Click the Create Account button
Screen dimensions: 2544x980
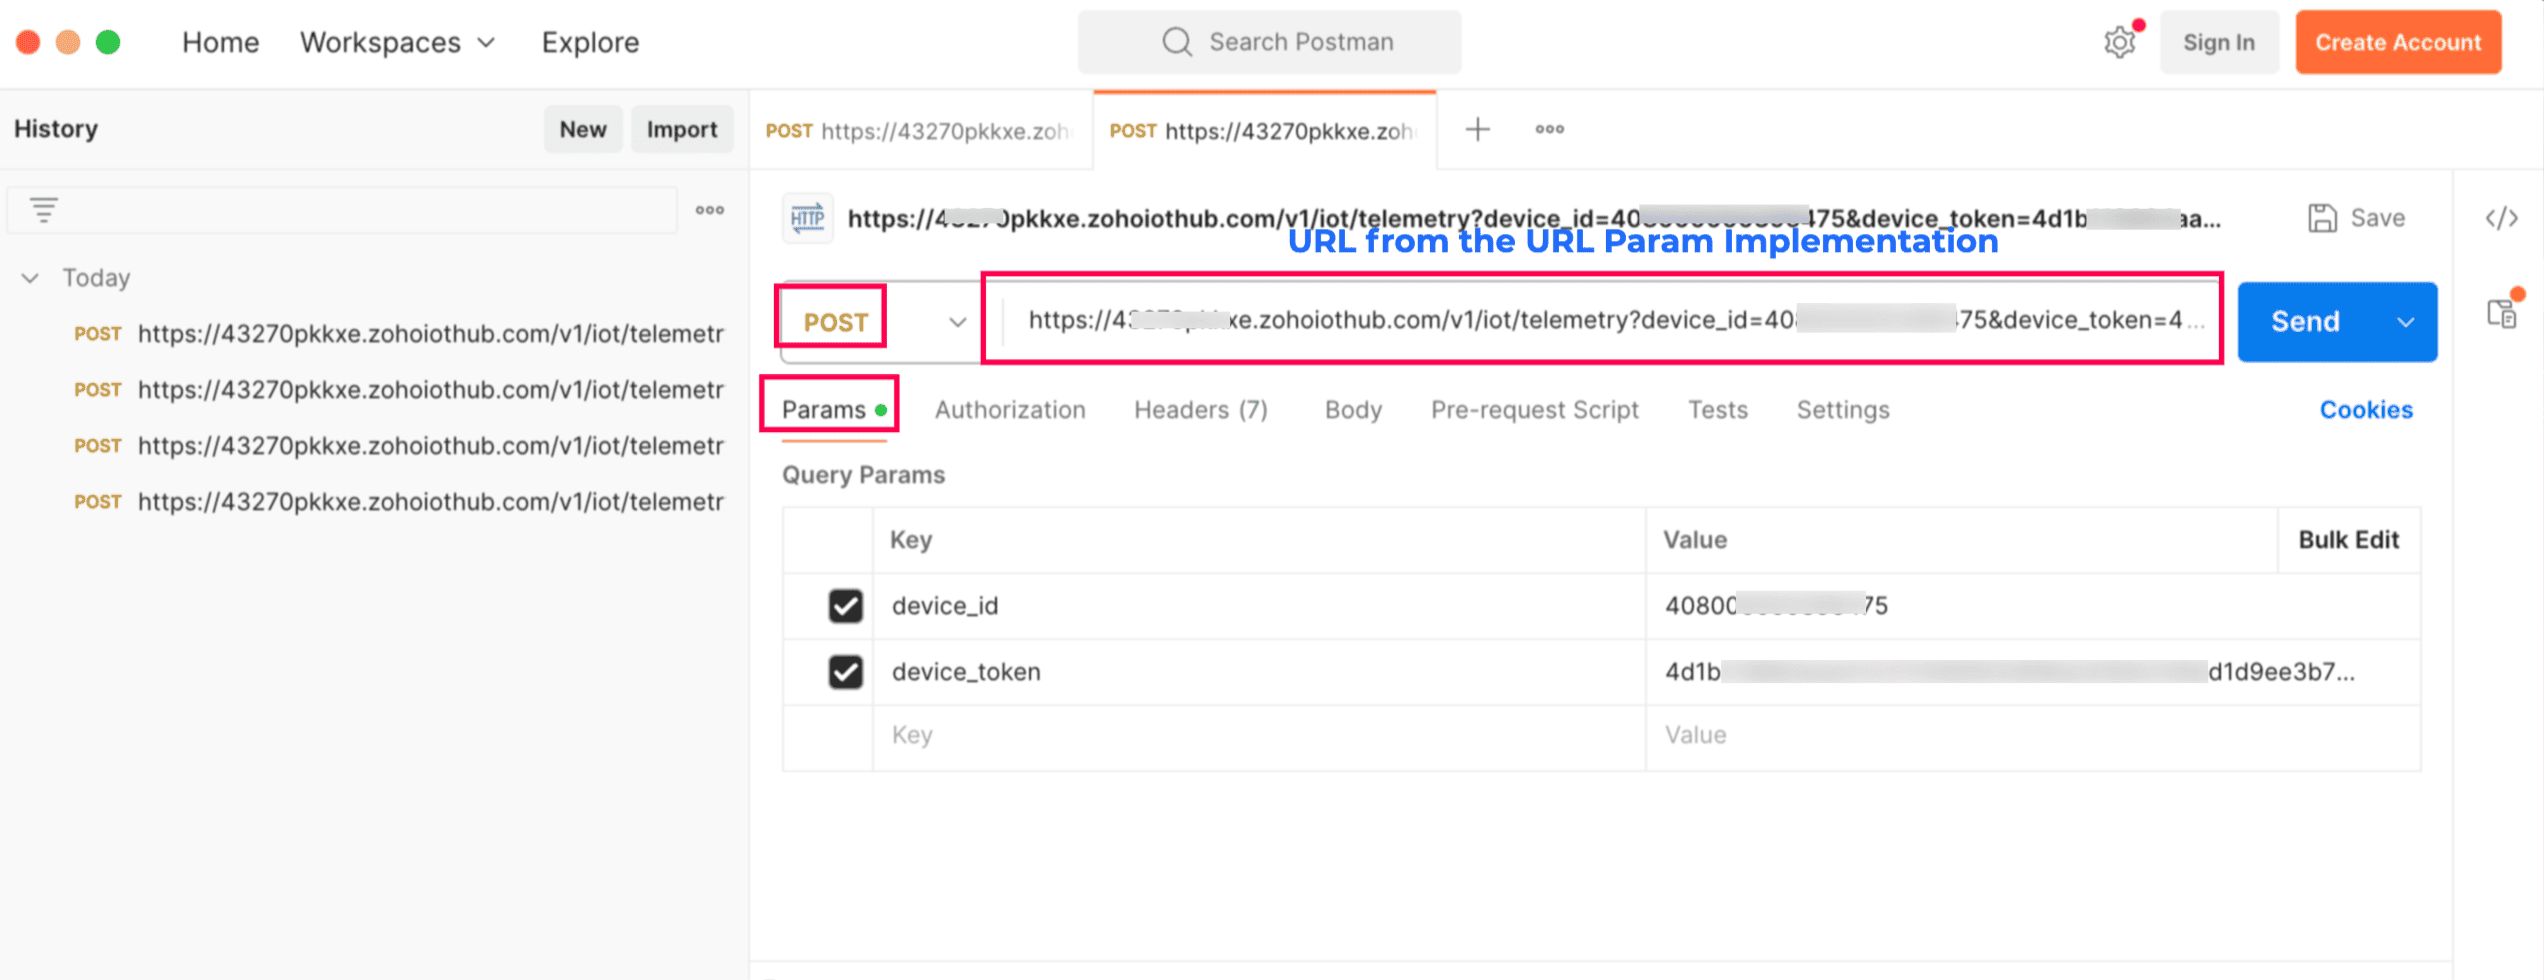pos(2398,42)
